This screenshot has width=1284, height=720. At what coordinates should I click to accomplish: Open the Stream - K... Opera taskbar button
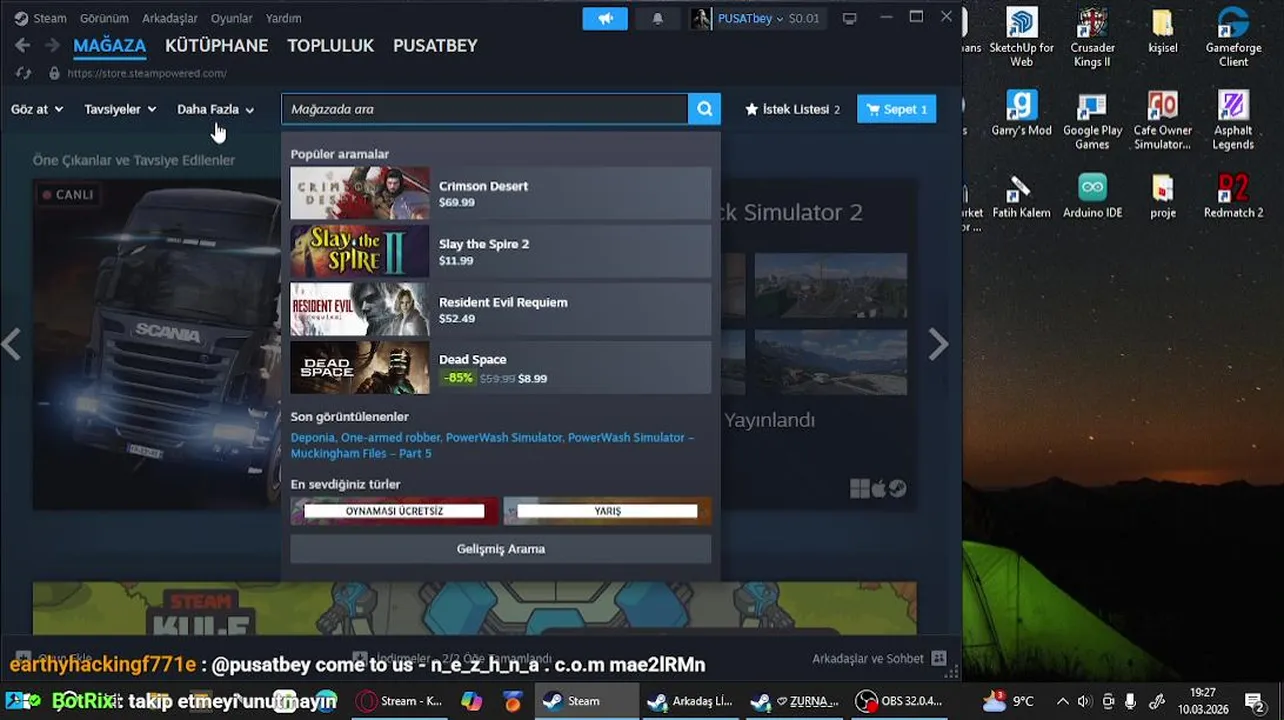pyautogui.click(x=399, y=701)
